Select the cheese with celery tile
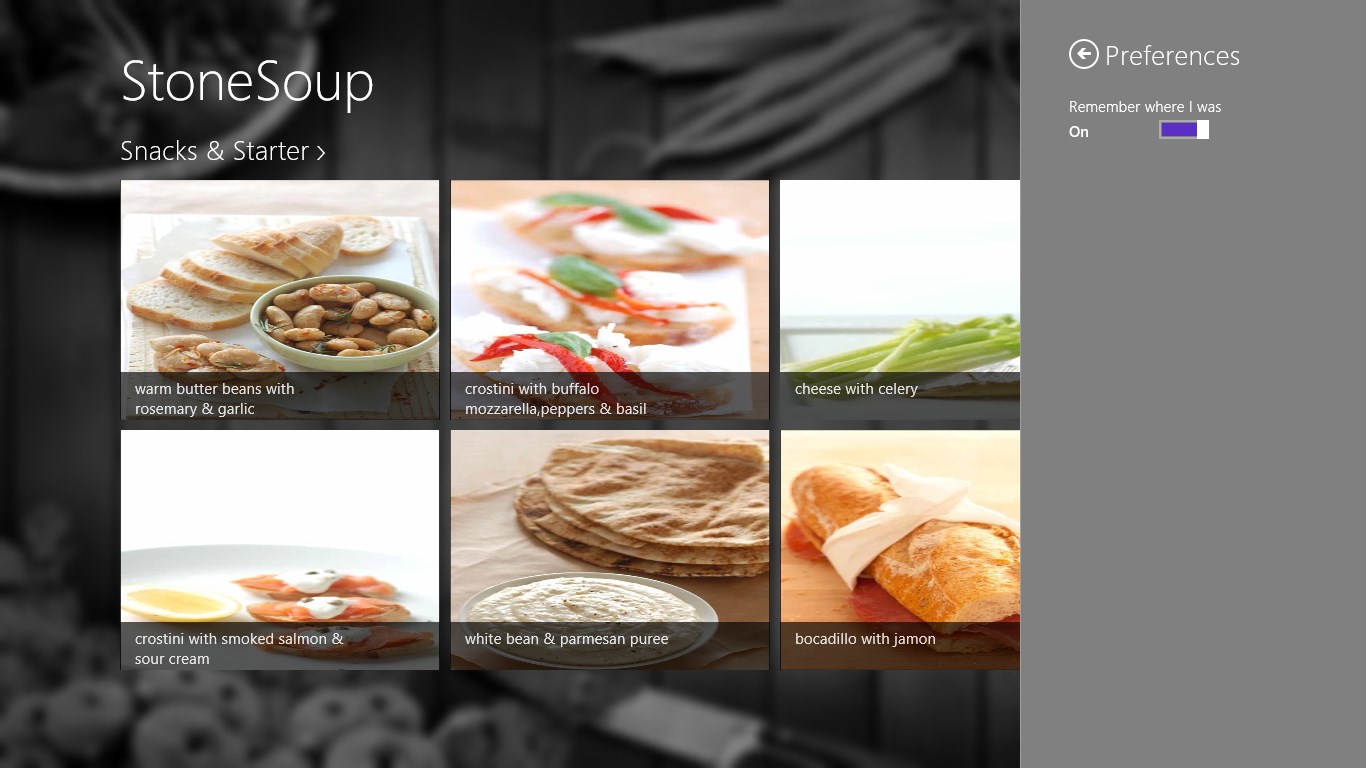The height and width of the screenshot is (768, 1366). pos(900,300)
